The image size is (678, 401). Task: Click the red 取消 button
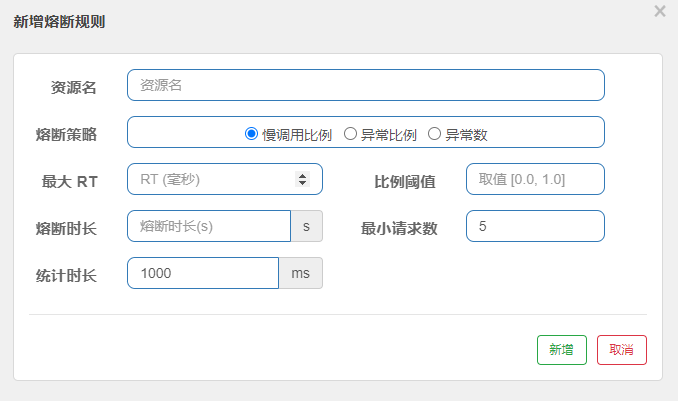coord(622,350)
